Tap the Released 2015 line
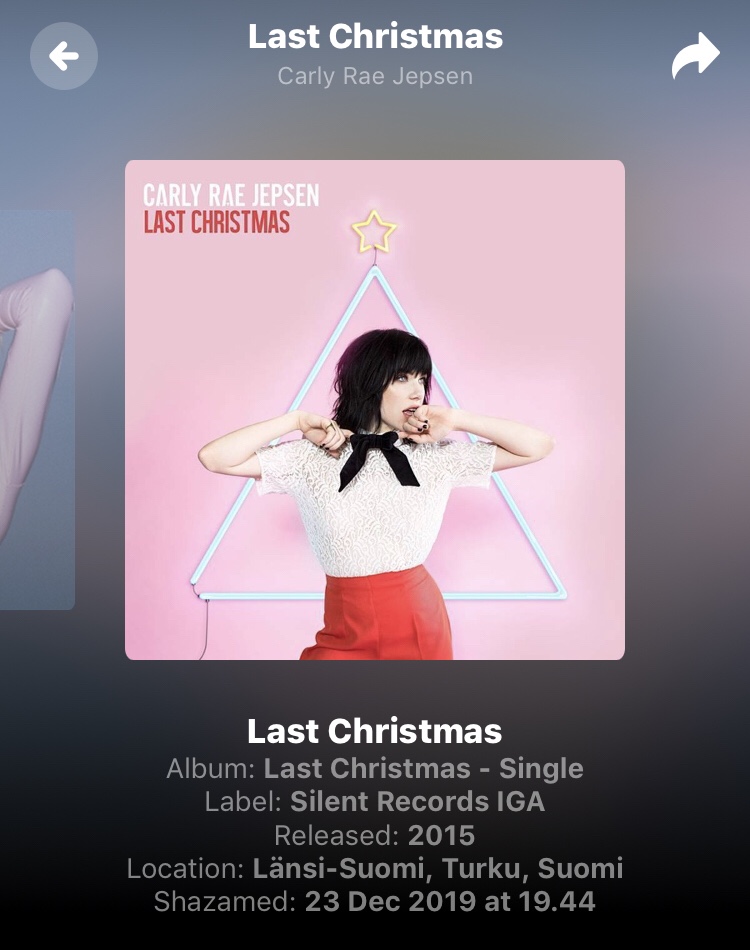Viewport: 750px width, 950px height. pos(374,835)
